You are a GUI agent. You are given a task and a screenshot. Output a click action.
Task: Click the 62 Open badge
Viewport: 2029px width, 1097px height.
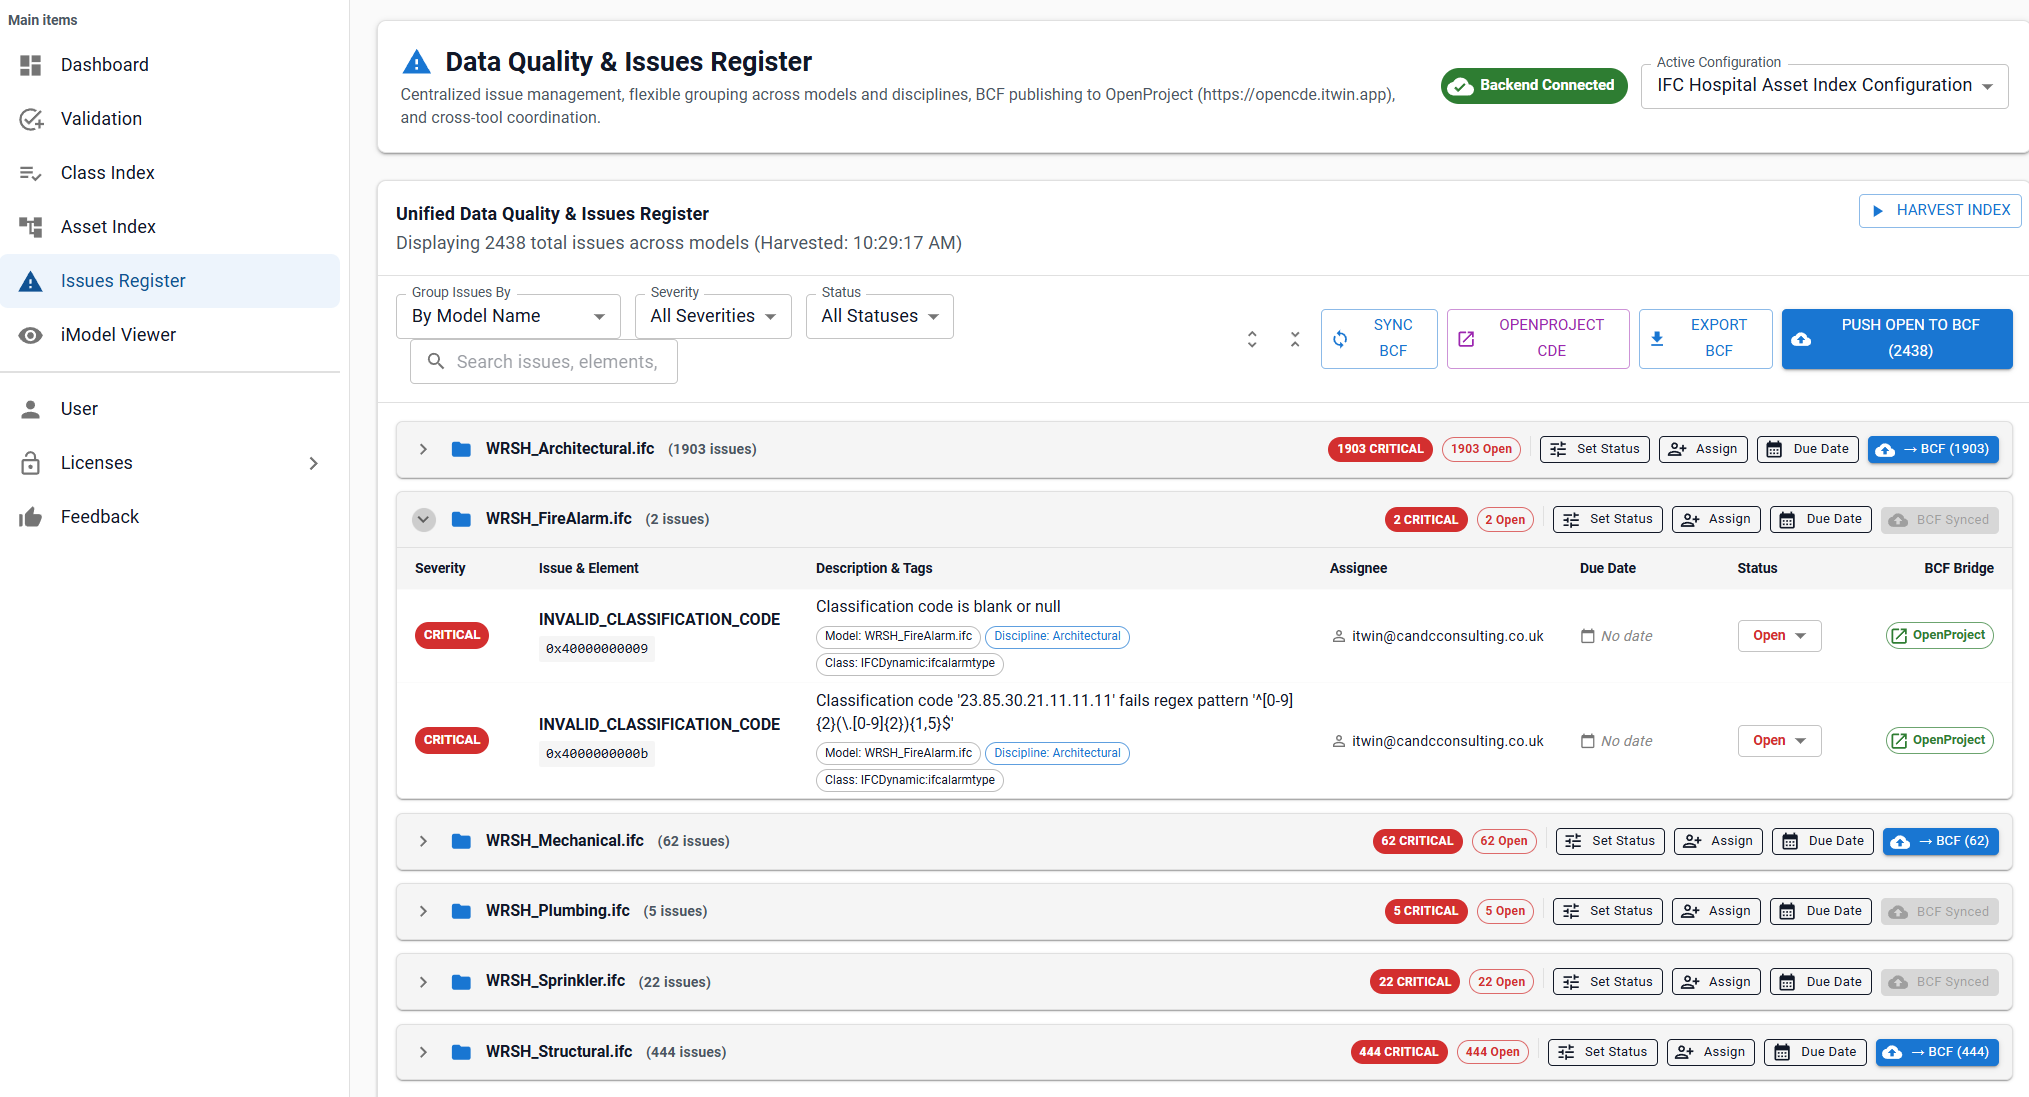pos(1504,842)
